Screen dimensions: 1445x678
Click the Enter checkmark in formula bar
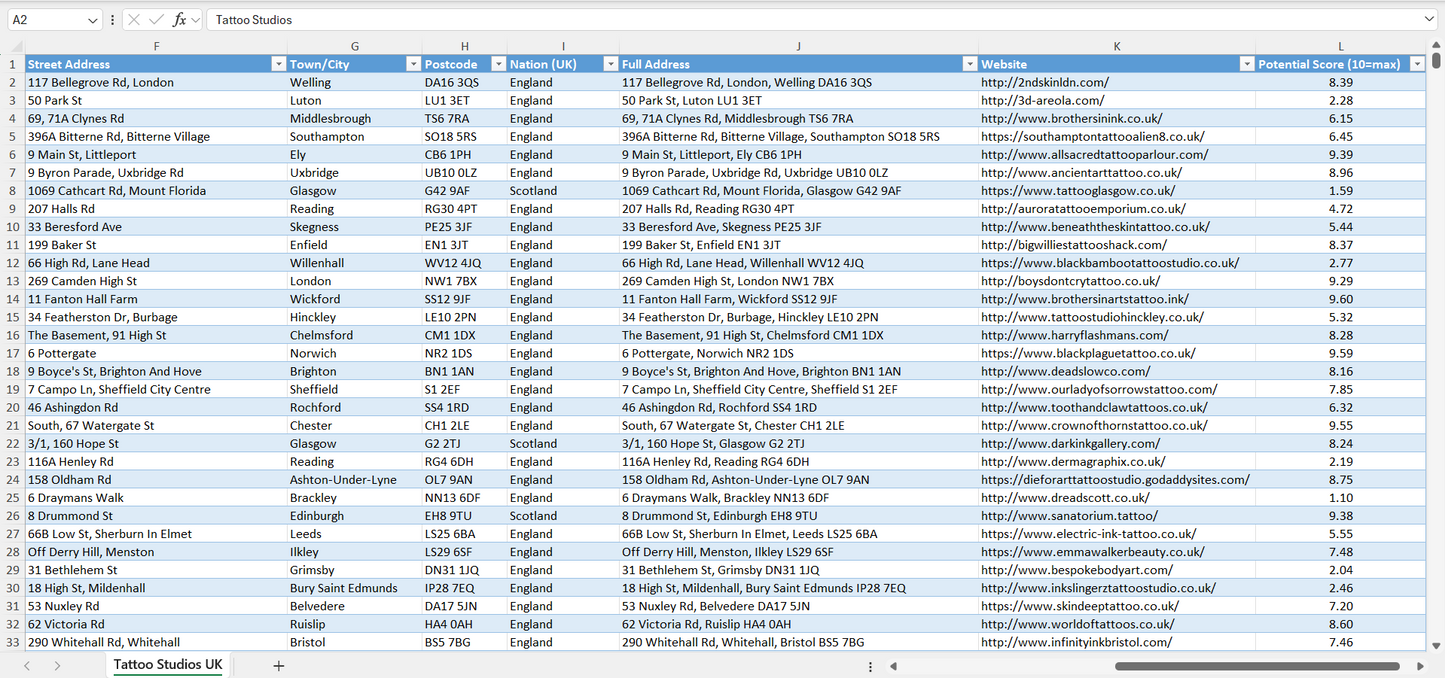coord(156,20)
